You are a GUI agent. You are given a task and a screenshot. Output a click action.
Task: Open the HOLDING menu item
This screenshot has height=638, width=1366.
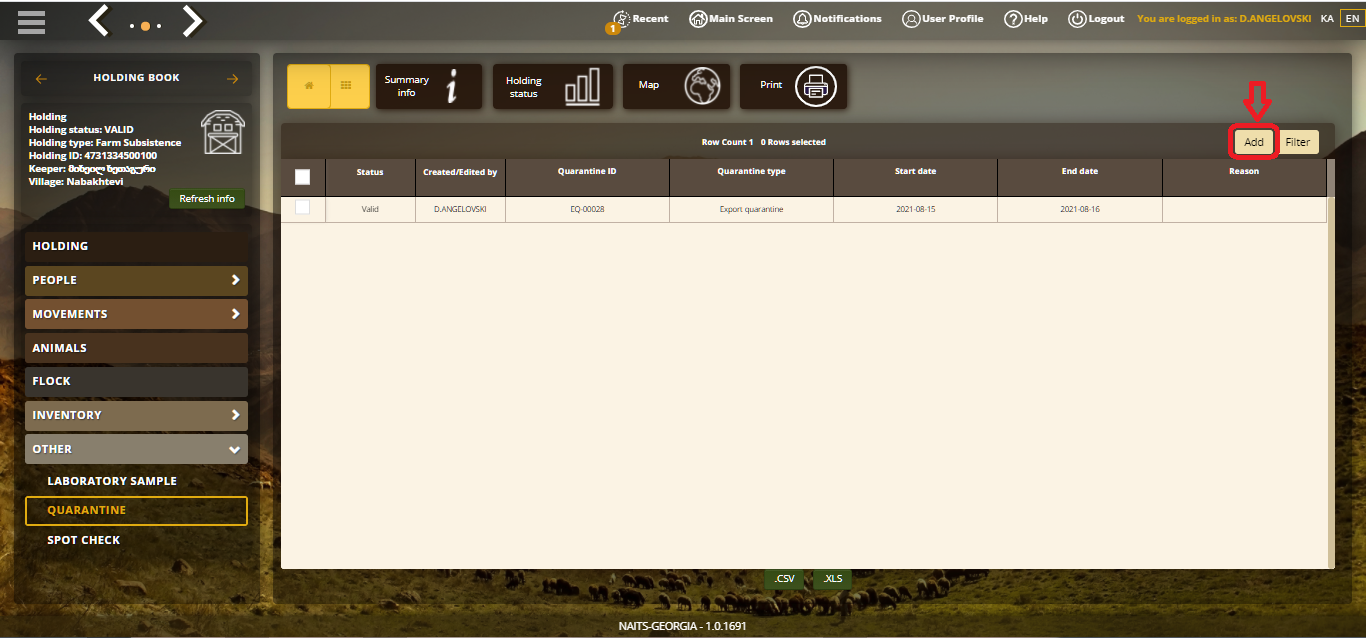point(136,246)
